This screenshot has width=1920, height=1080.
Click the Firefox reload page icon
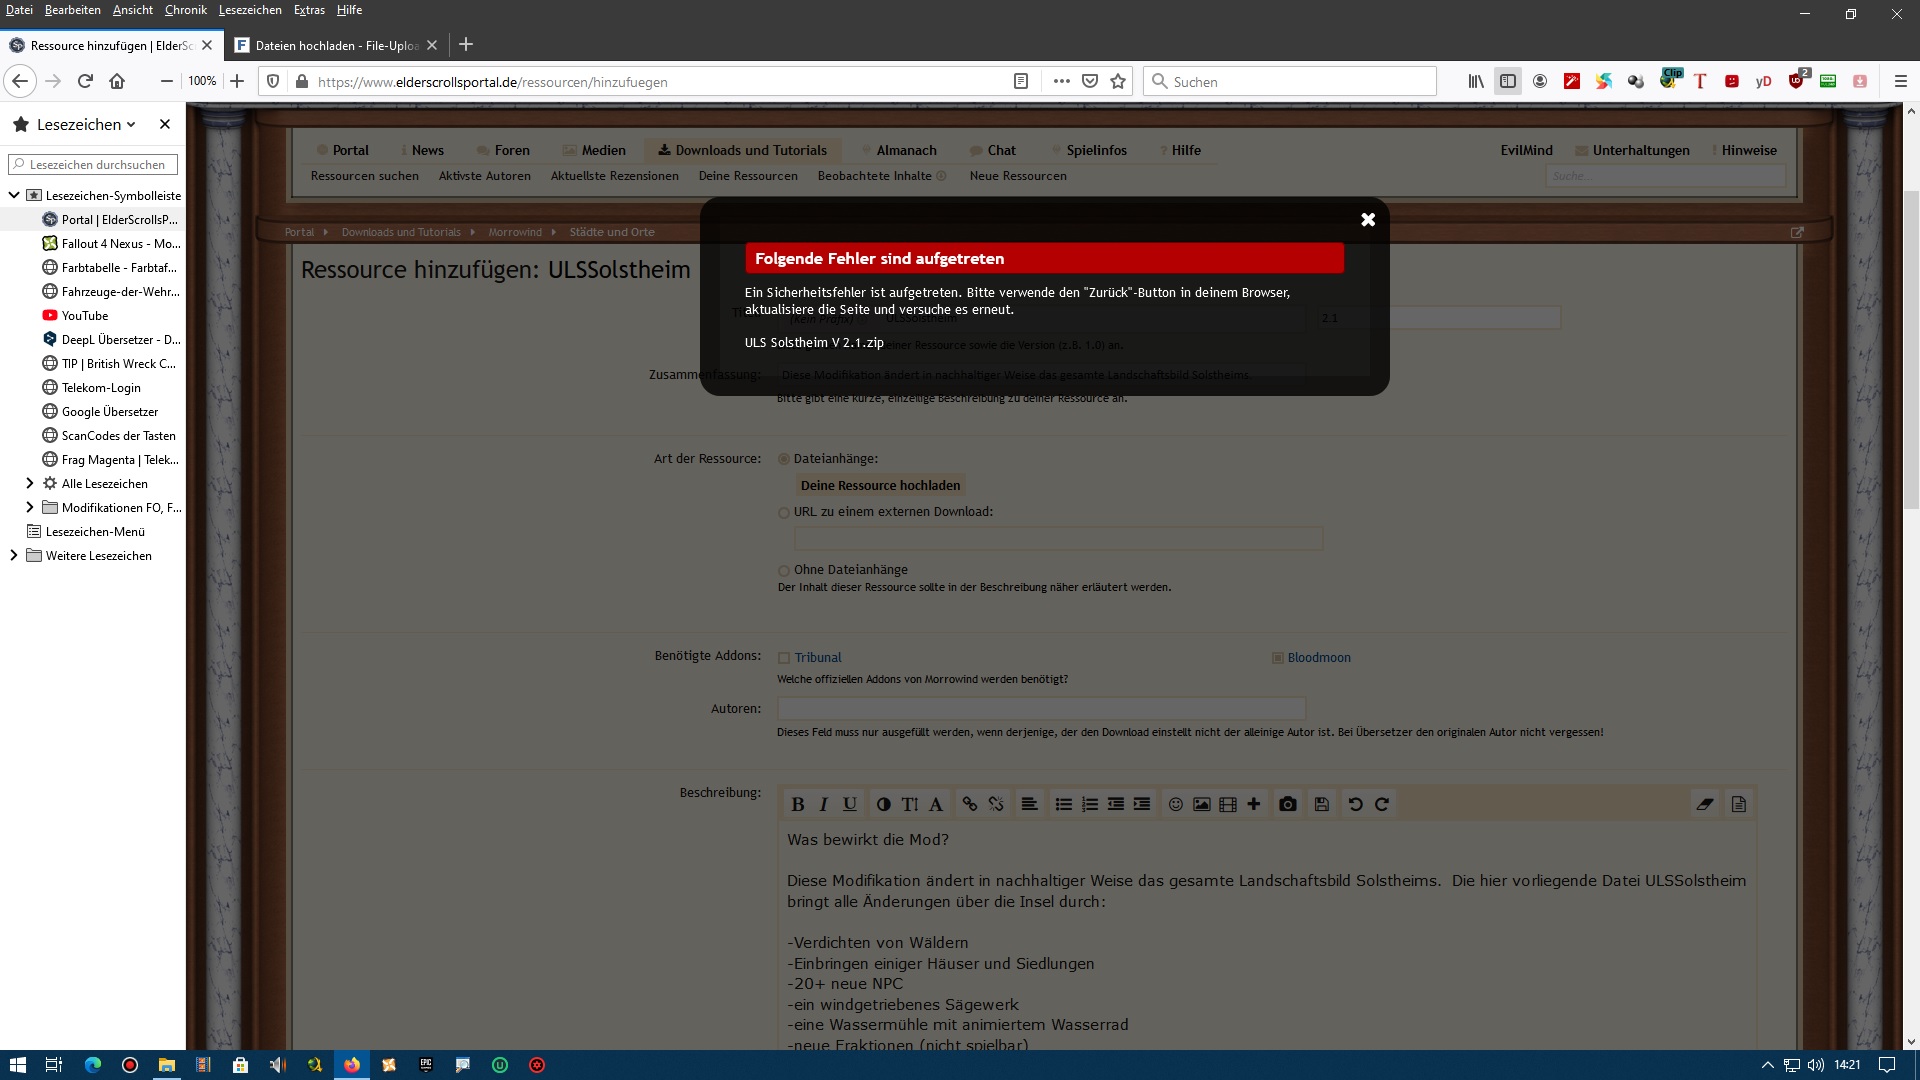[x=85, y=81]
